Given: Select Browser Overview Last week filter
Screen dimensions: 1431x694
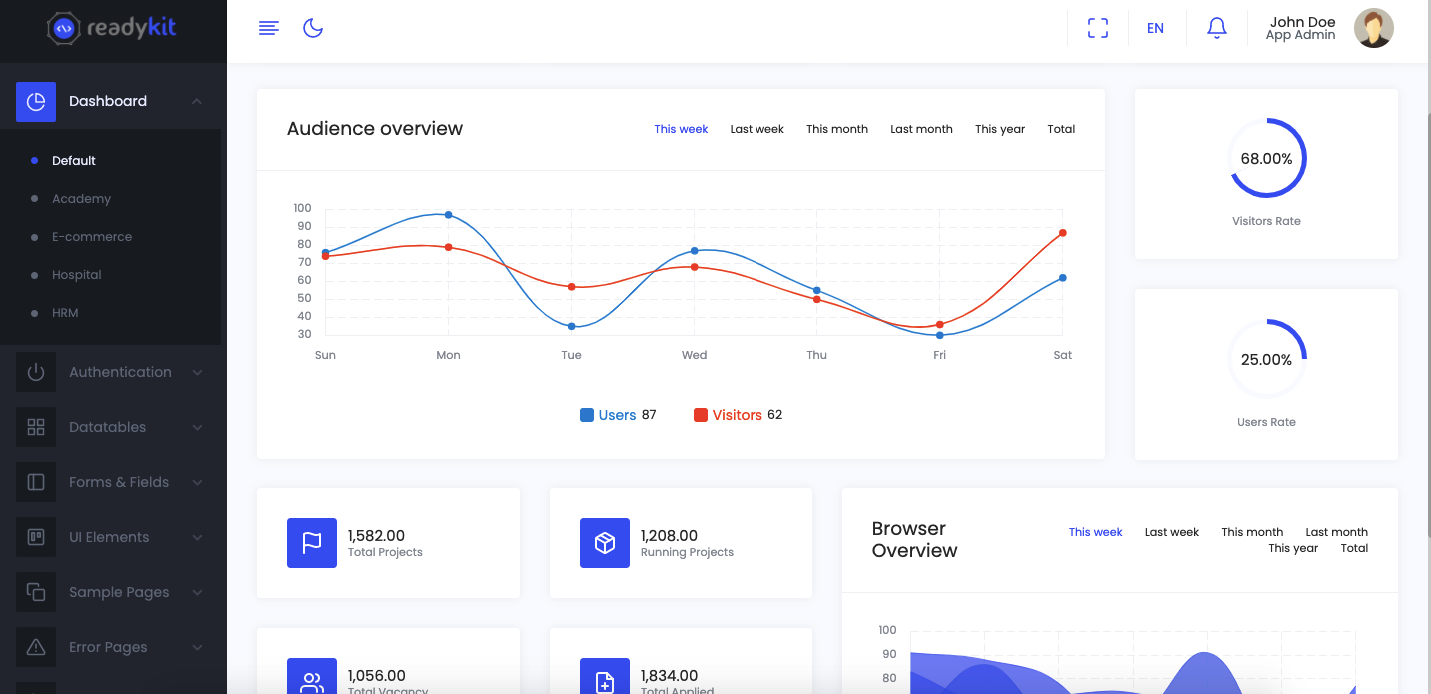Looking at the screenshot, I should [x=1171, y=532].
